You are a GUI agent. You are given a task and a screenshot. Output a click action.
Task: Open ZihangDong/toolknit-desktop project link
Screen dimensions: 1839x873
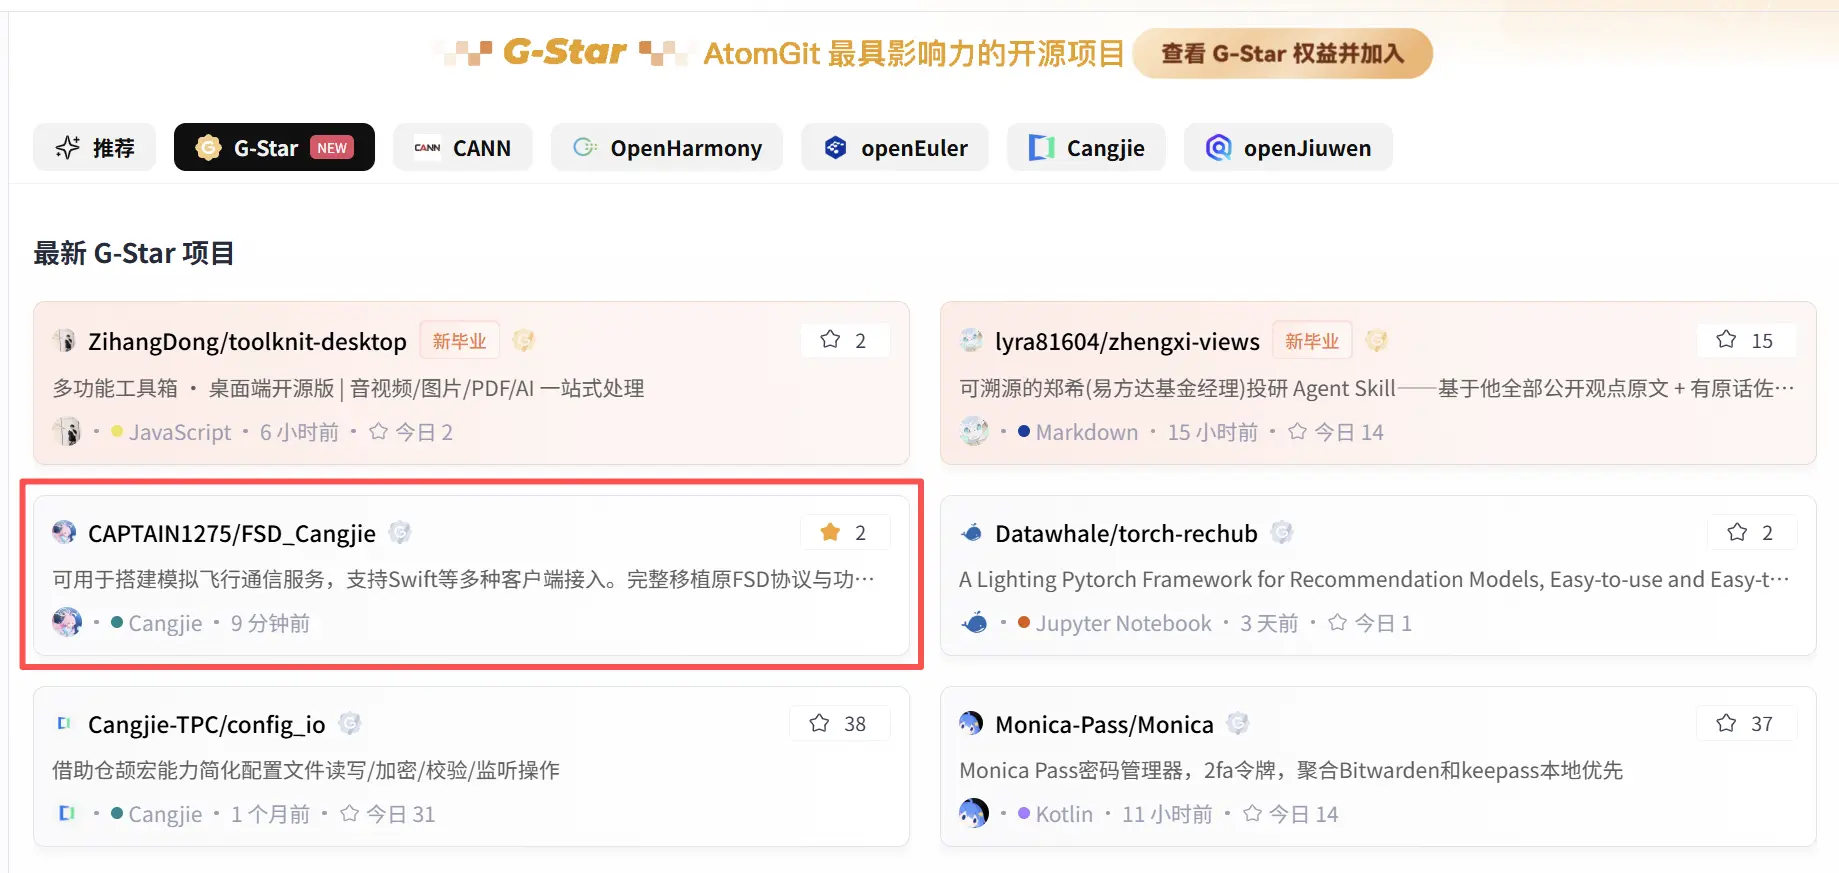click(247, 342)
